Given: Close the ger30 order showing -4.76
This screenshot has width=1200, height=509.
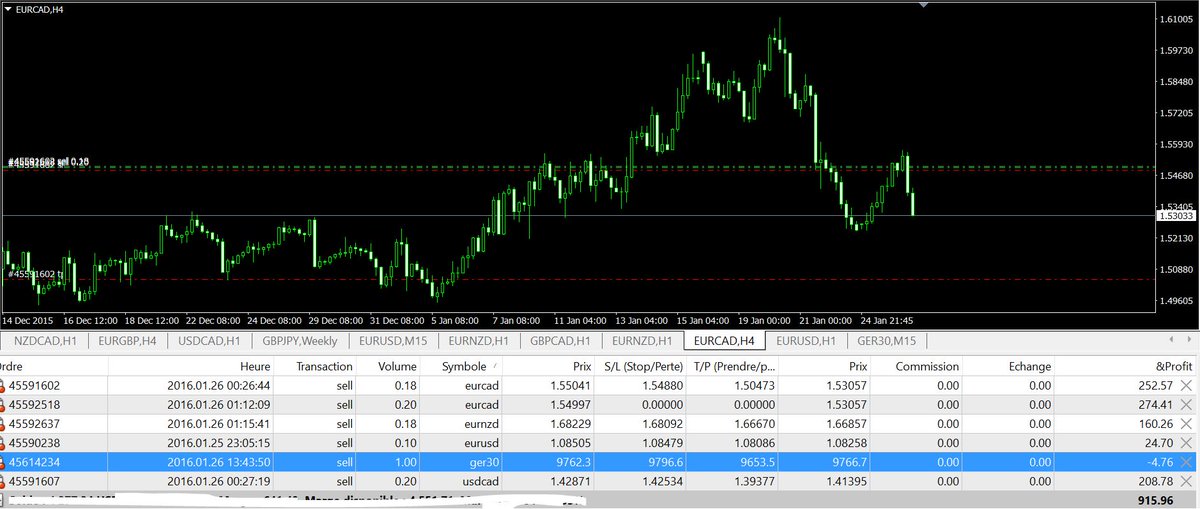Looking at the screenshot, I should coord(1187,461).
